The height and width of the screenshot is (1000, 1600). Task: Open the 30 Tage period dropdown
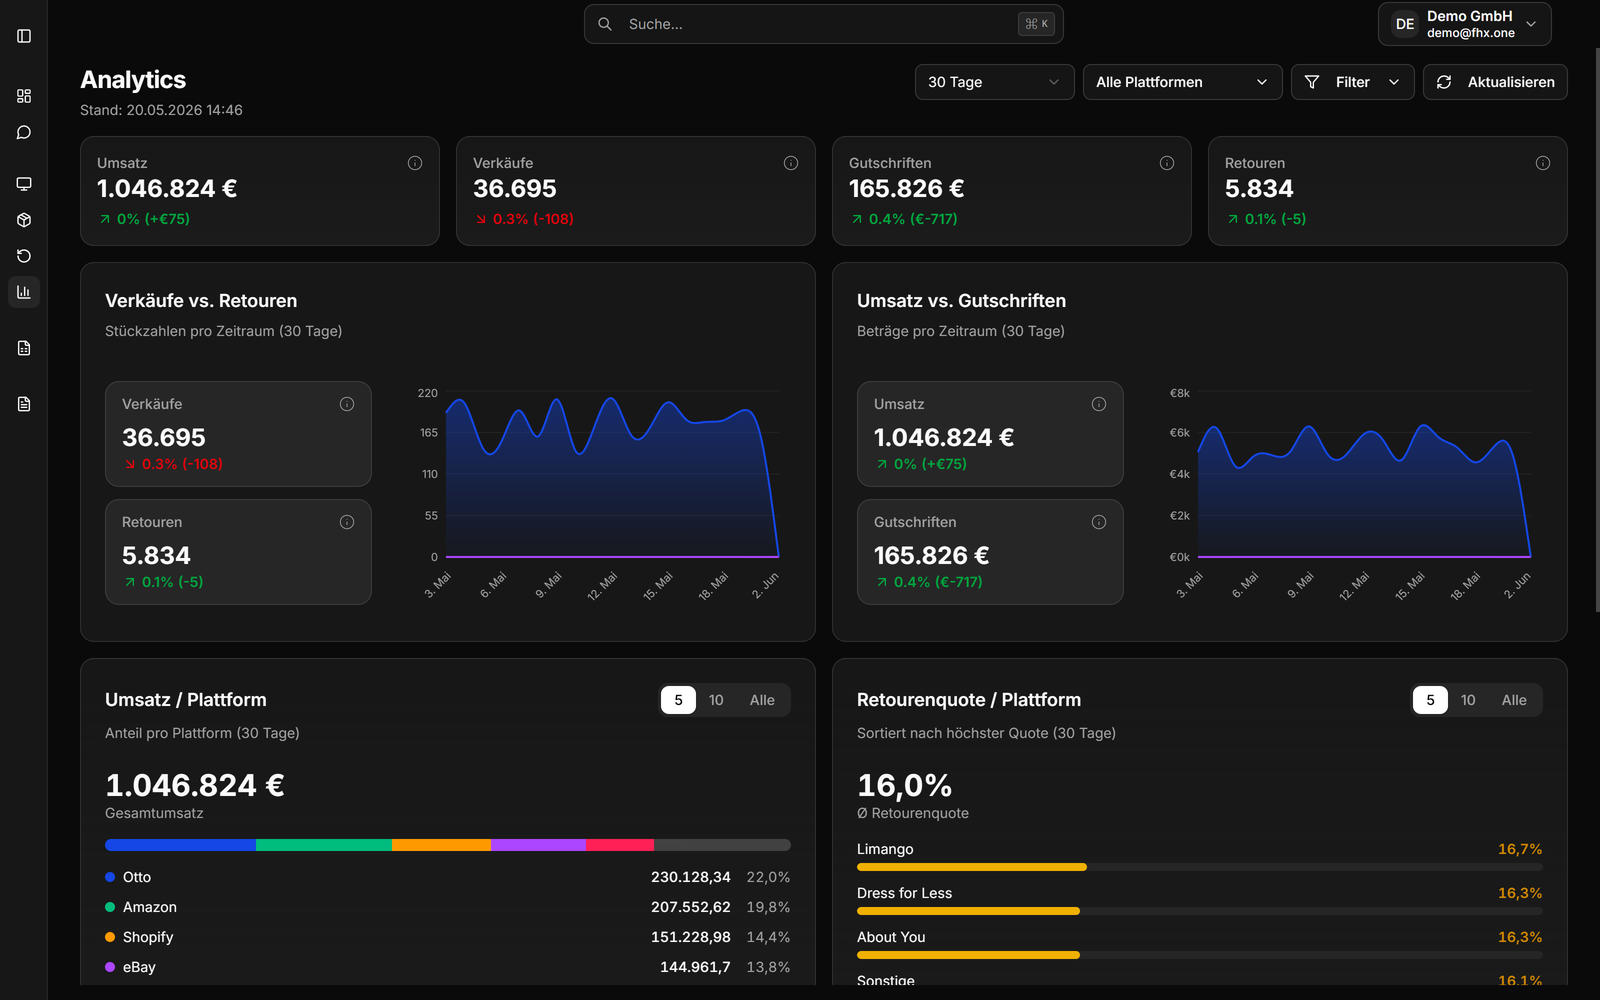click(994, 82)
